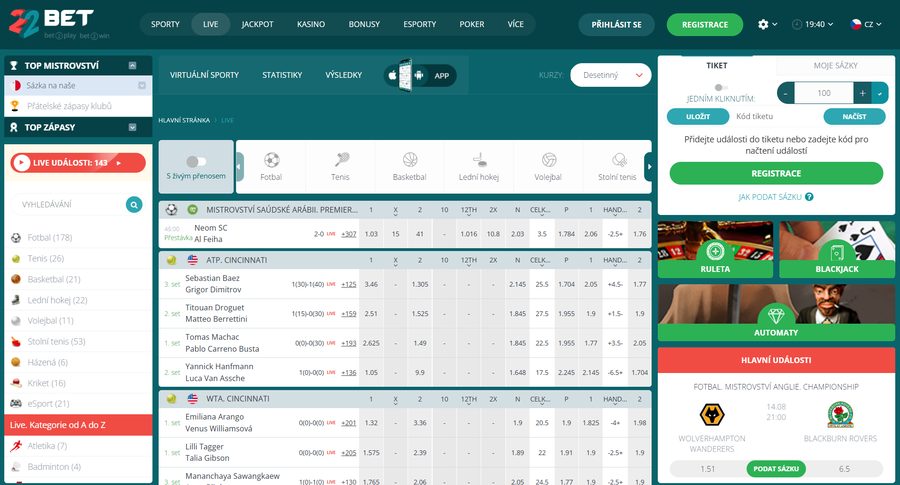Open the LIVE UDÁLOSTI: 143 button
The image size is (900, 485).
tap(78, 163)
